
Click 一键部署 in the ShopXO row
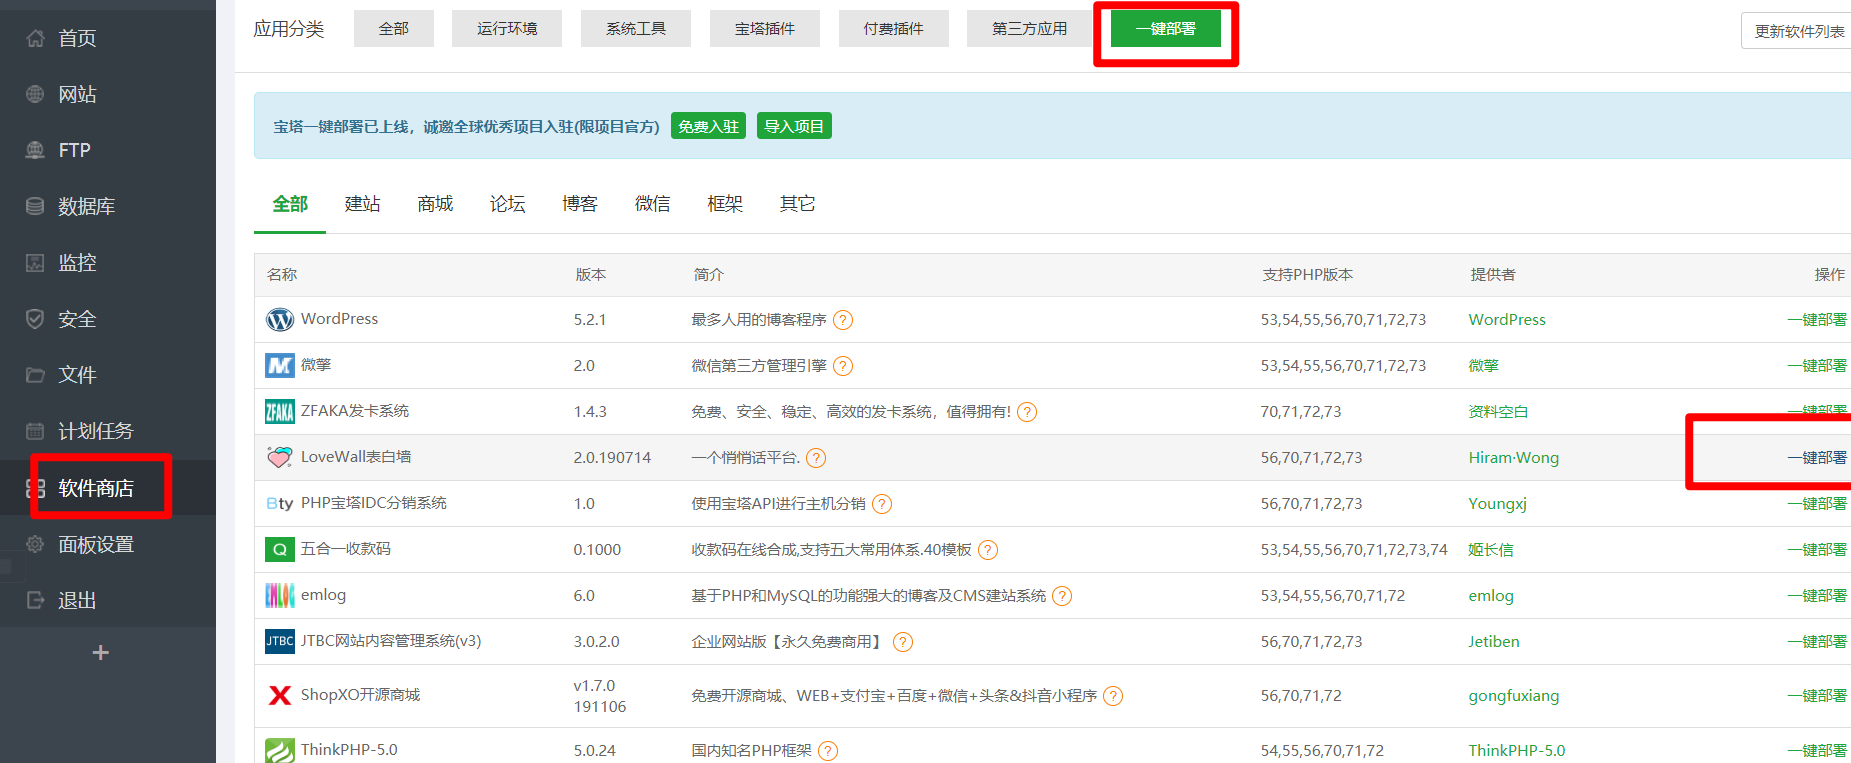[x=1817, y=696]
